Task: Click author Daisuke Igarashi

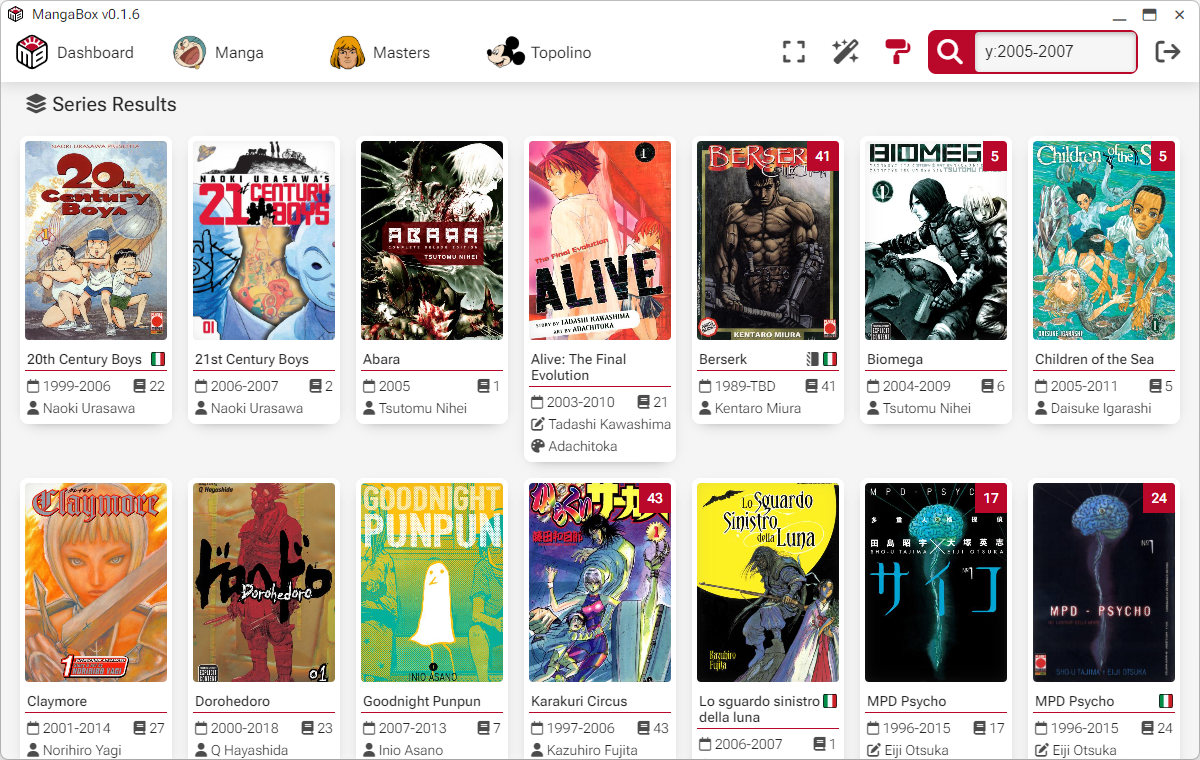Action: click(x=1101, y=408)
